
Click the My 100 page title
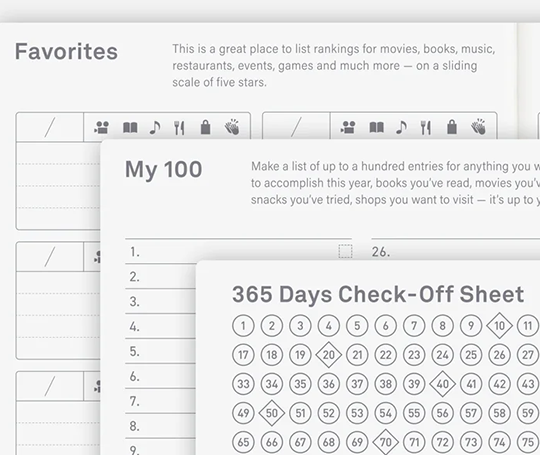[164, 169]
